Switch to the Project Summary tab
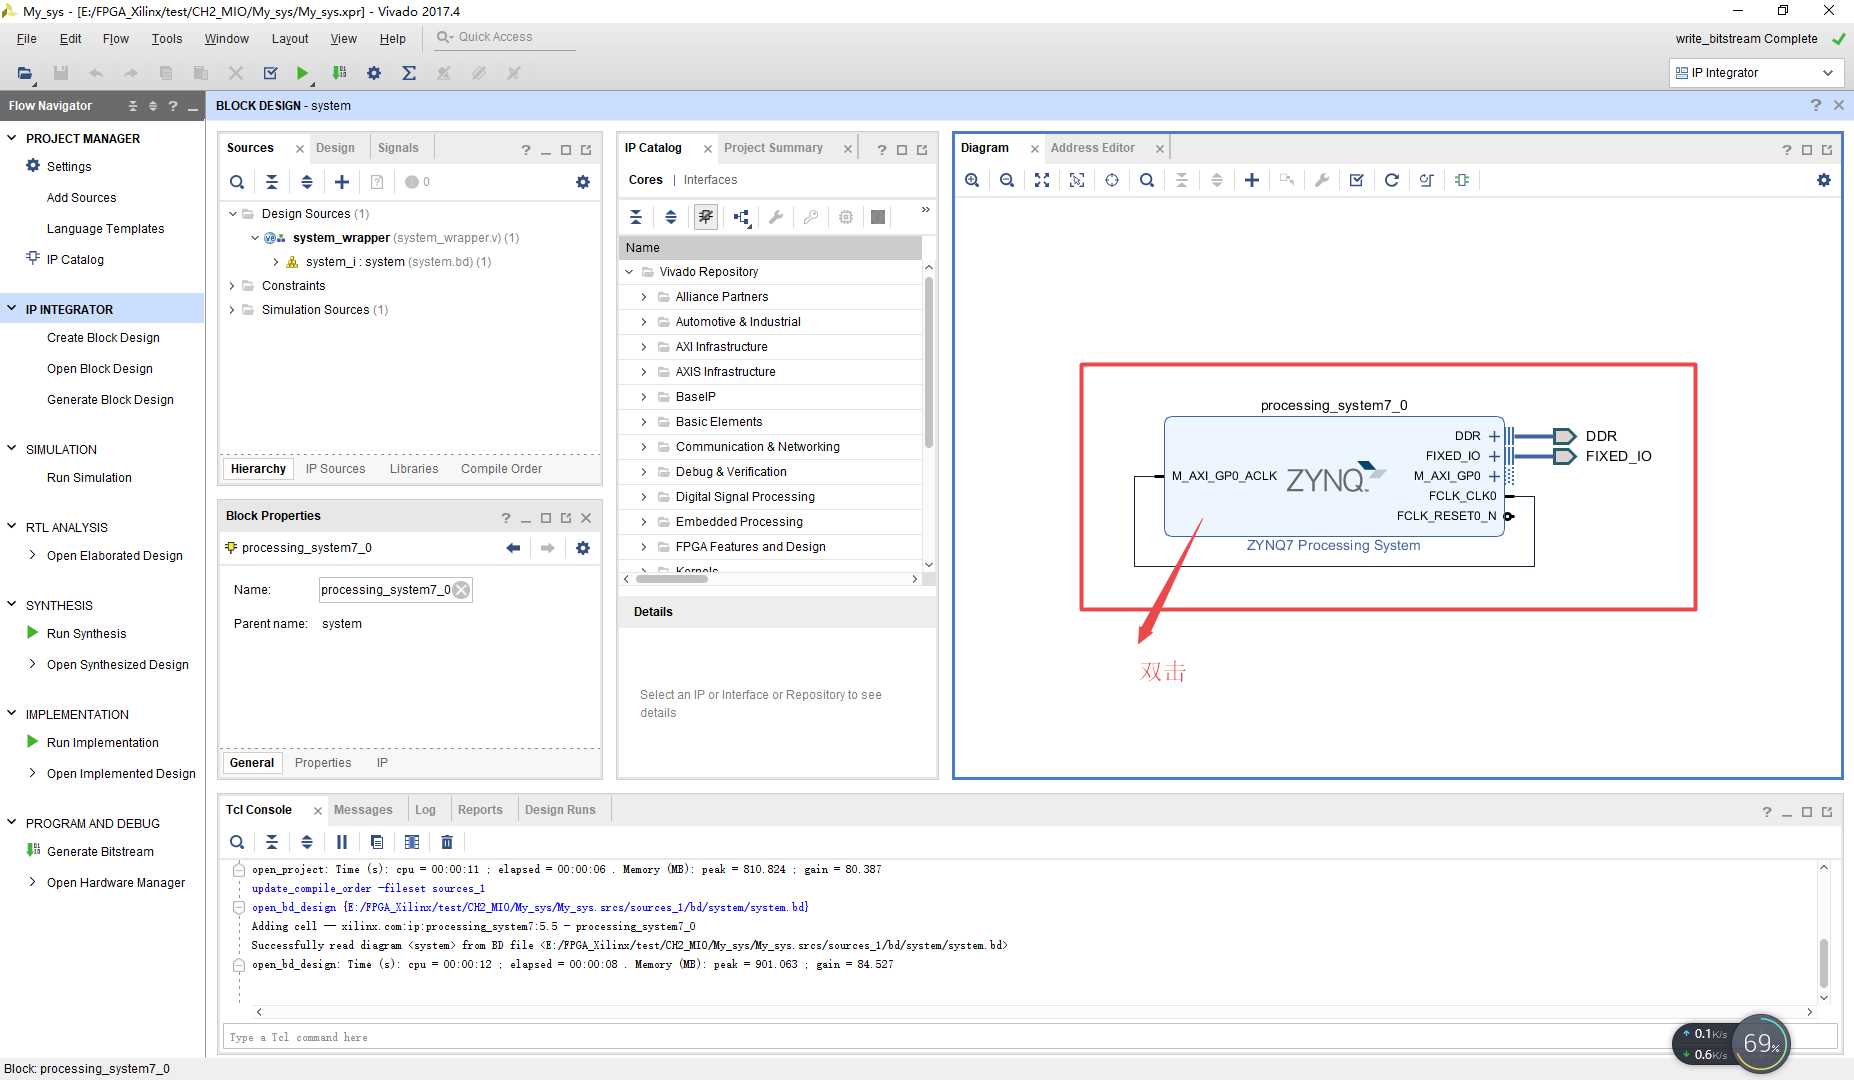This screenshot has height=1080, width=1854. 773,148
